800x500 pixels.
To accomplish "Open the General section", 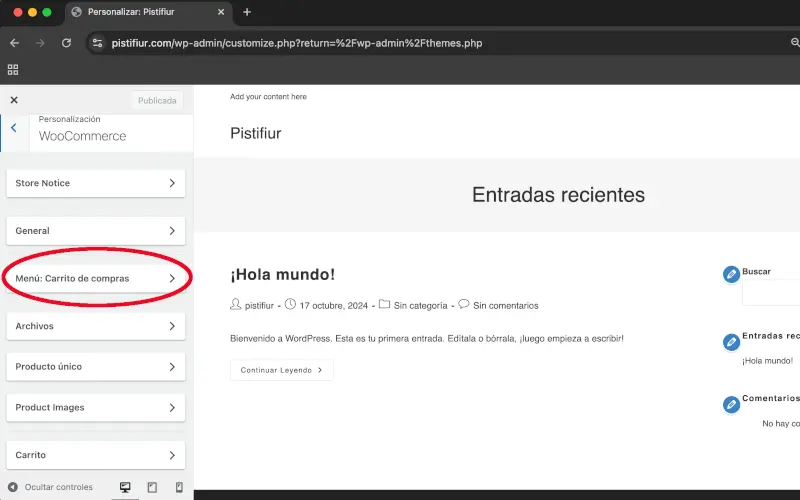I will pos(96,231).
